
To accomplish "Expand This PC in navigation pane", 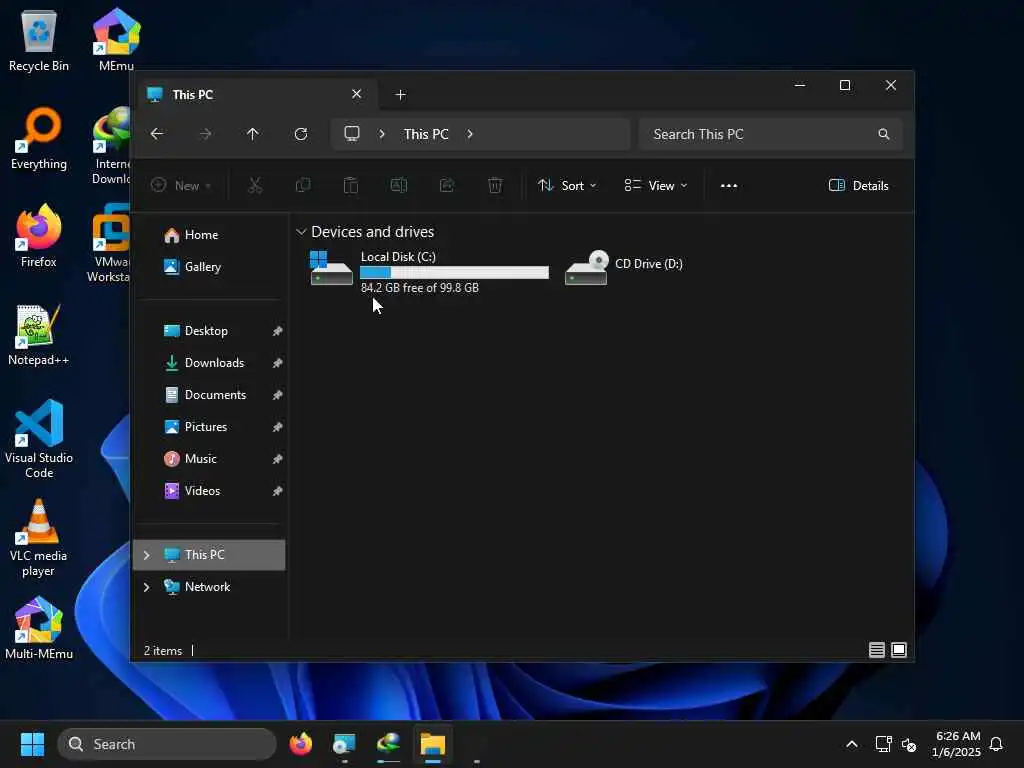I will coord(146,555).
